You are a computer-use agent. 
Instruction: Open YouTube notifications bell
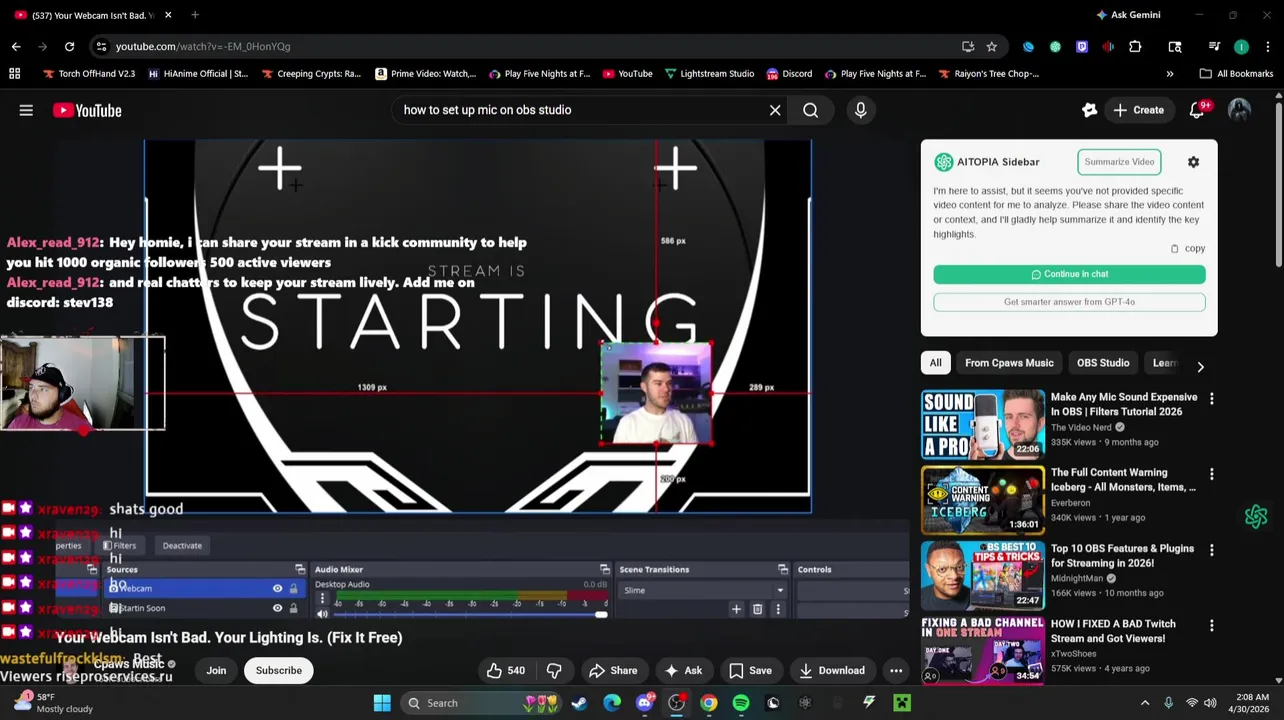click(1196, 110)
